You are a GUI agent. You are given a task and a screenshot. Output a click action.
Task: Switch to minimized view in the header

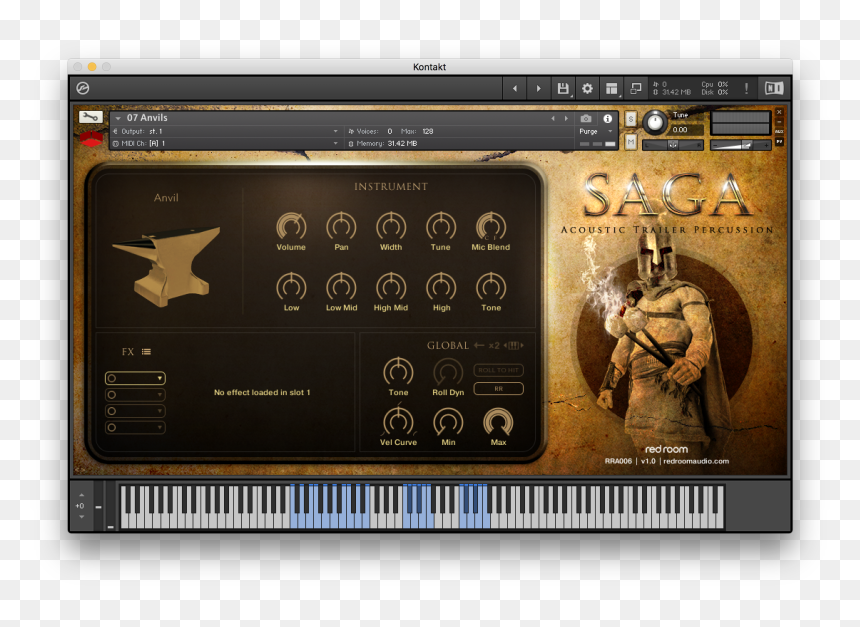pos(636,88)
